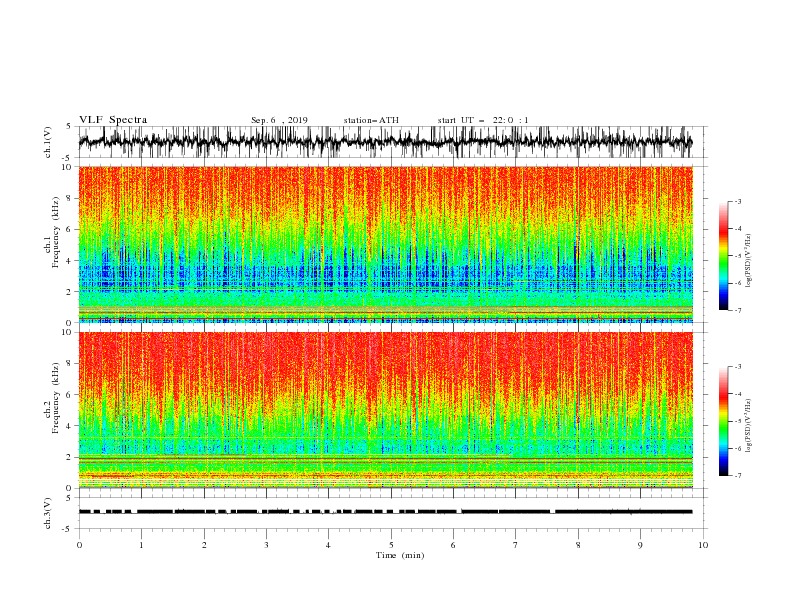Click time axis tick label "3"
Screen dimensions: 792x612
[266, 545]
